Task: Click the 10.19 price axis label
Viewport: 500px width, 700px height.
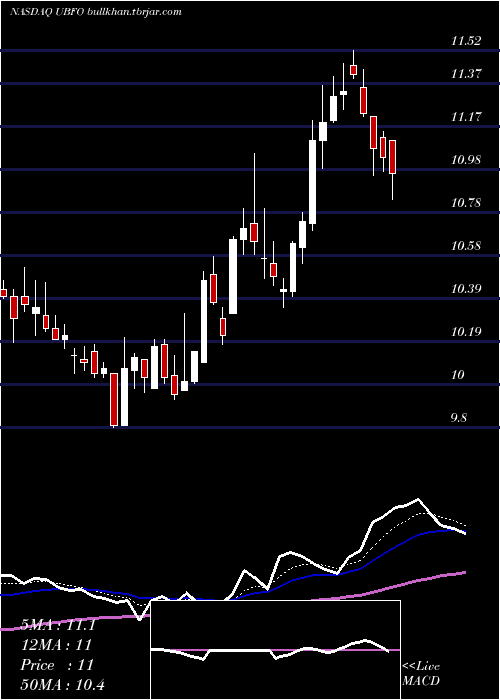Action: [466, 332]
